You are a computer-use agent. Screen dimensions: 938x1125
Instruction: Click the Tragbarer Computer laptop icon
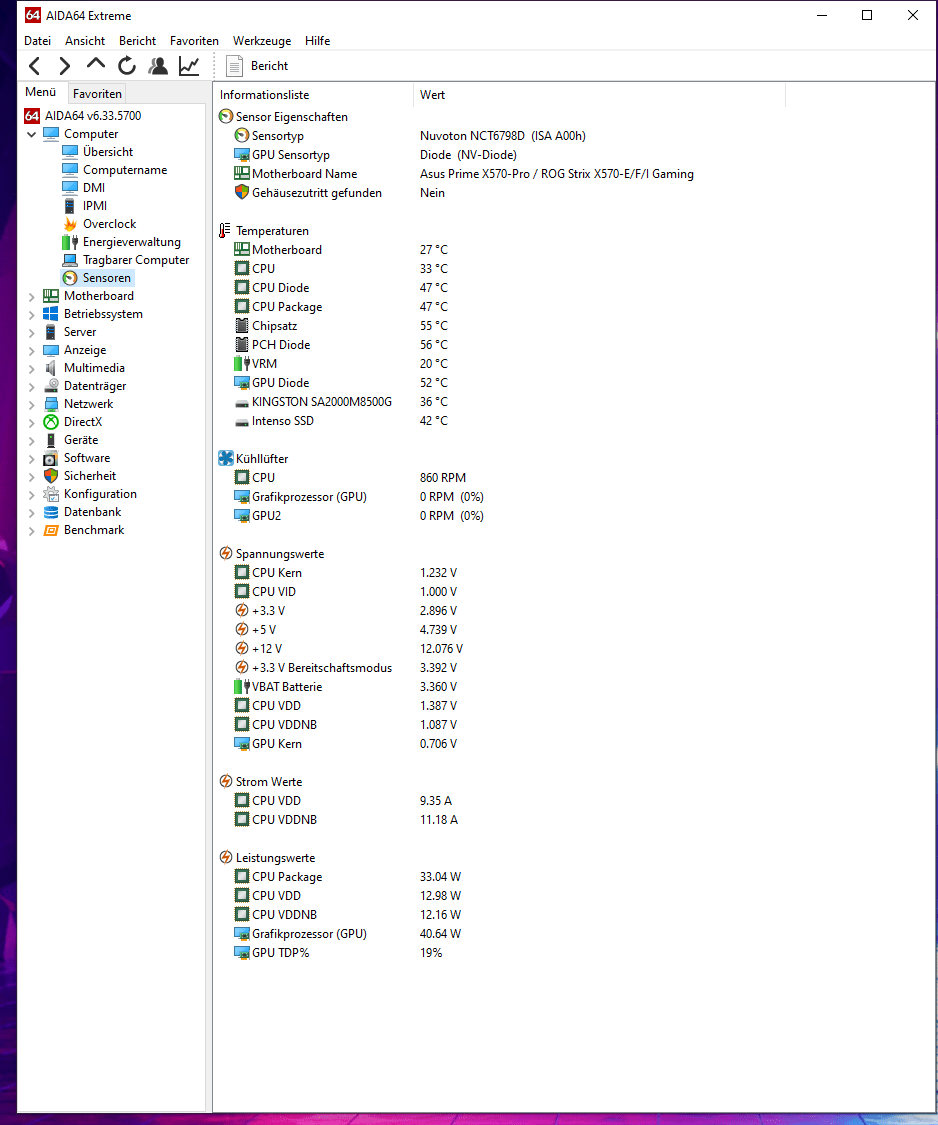coord(70,260)
